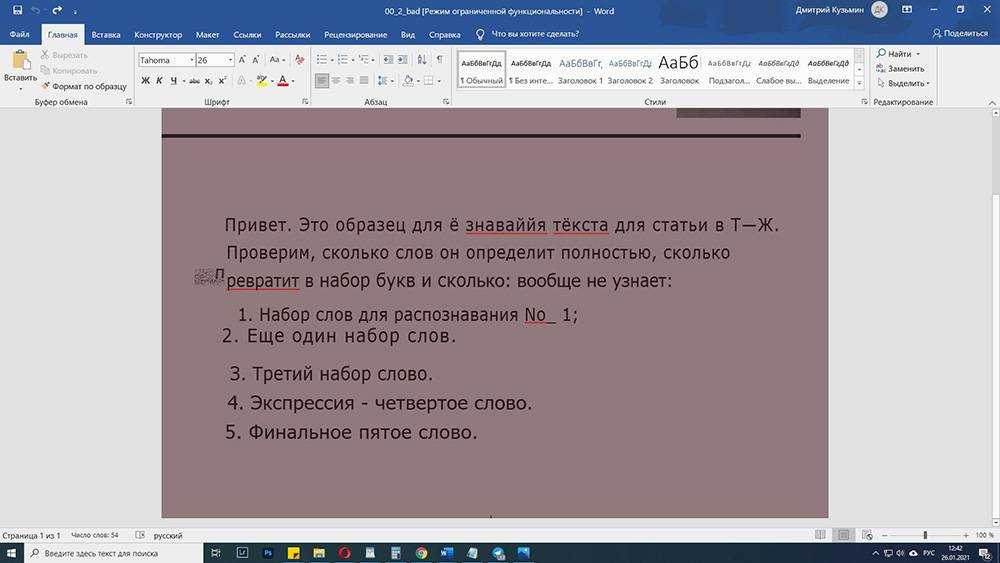Center-align the paragraph text
This screenshot has width=1000, height=563.
click(336, 81)
